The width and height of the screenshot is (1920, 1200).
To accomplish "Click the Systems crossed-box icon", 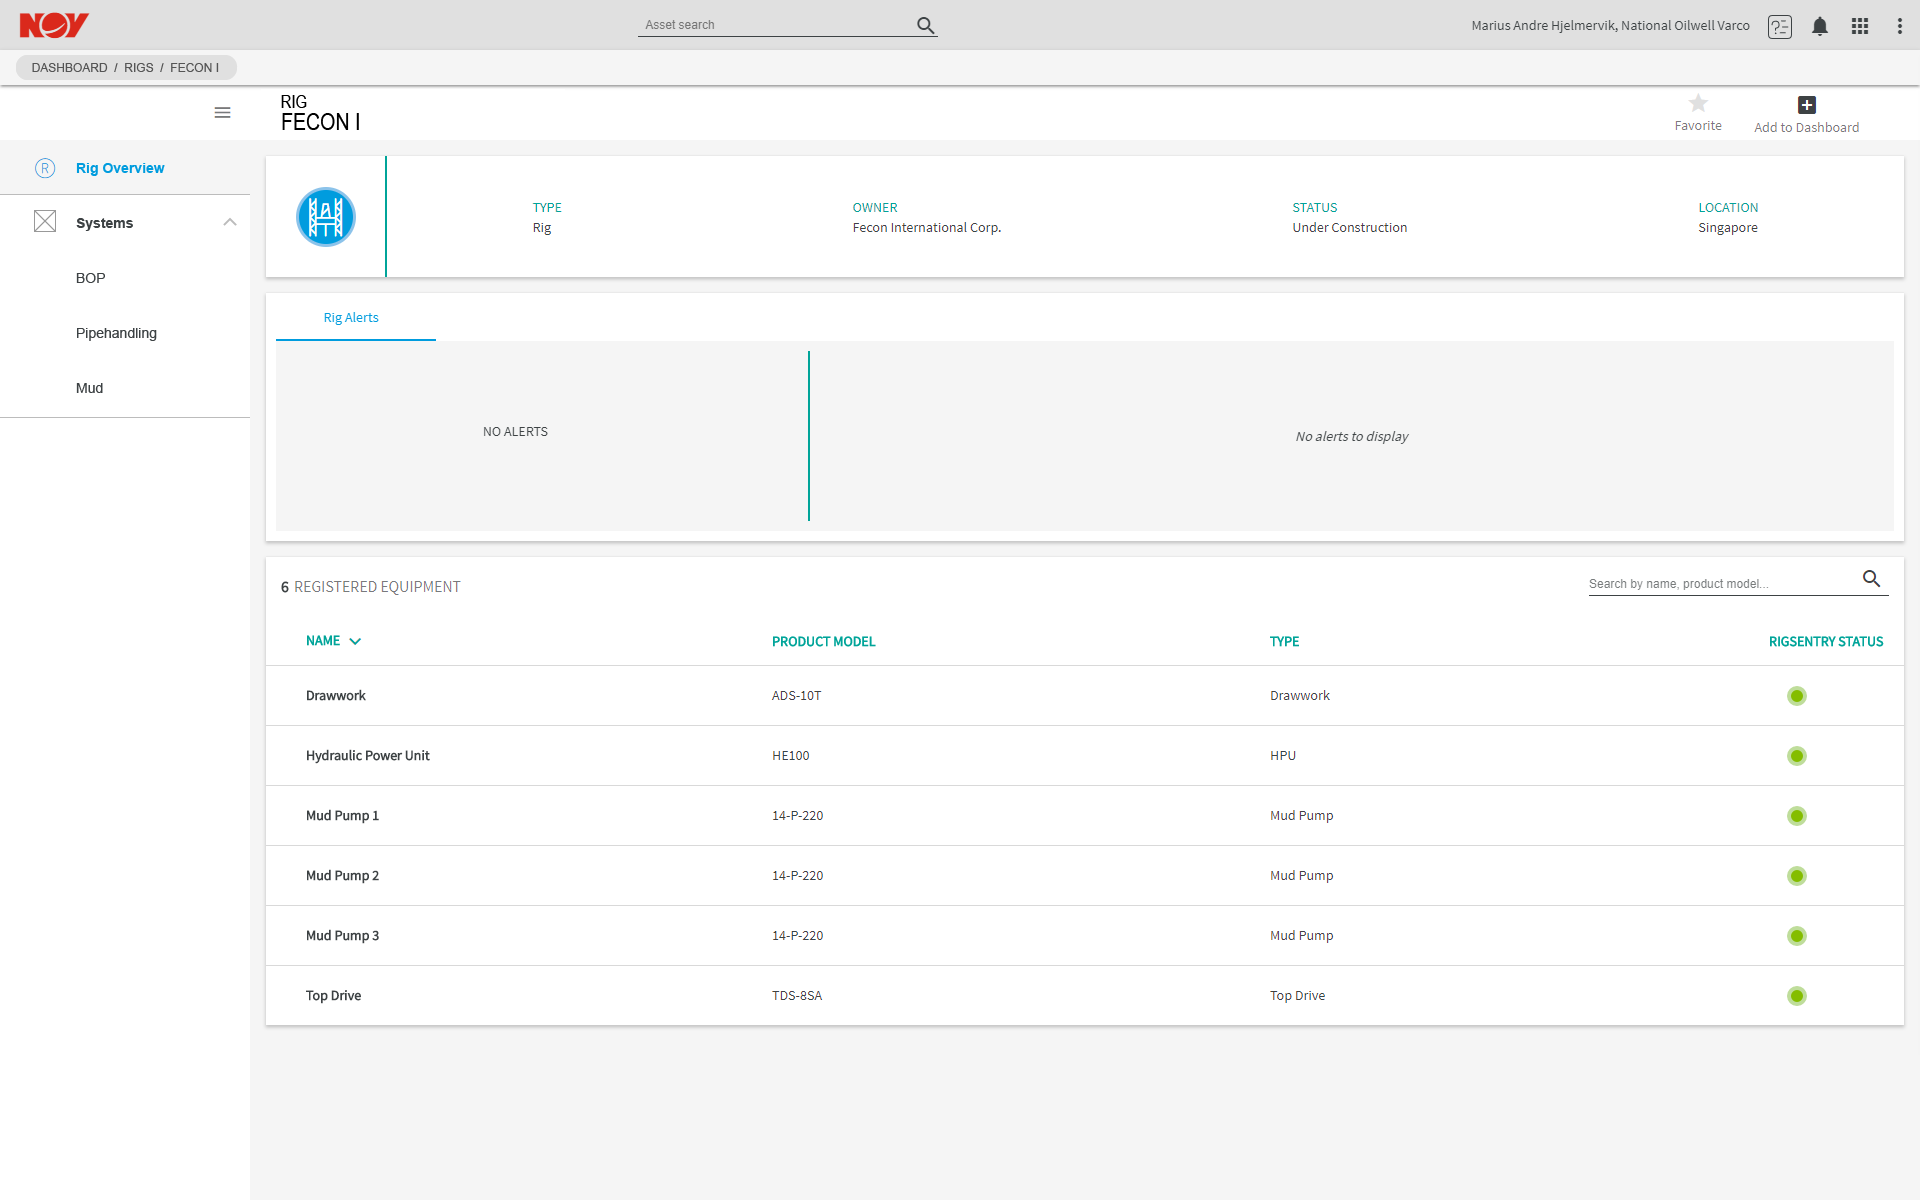I will pos(45,221).
